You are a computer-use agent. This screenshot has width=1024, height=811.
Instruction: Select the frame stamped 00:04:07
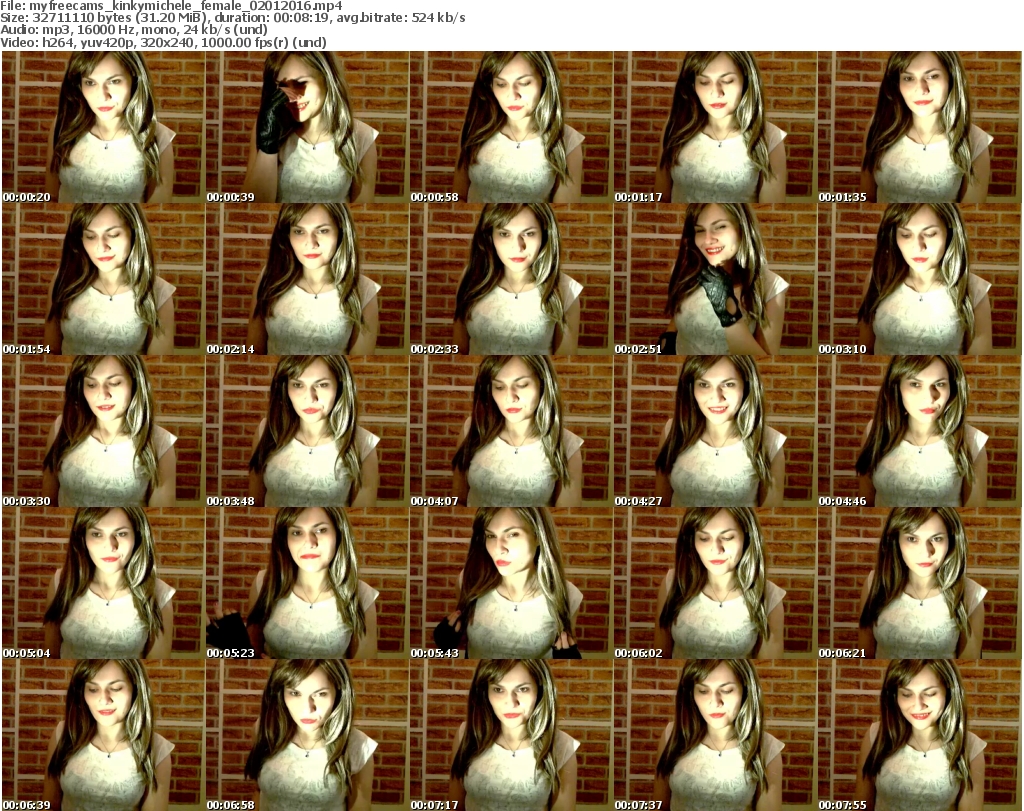[511, 431]
